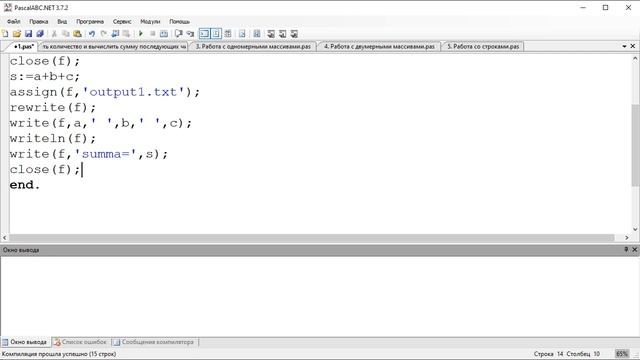Click the Step into debug icon

pos(190,34)
